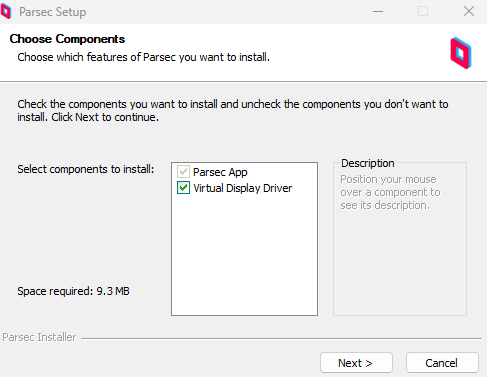The height and width of the screenshot is (377, 487).
Task: Click the grayed-out Parsec App checkbox
Action: (183, 172)
